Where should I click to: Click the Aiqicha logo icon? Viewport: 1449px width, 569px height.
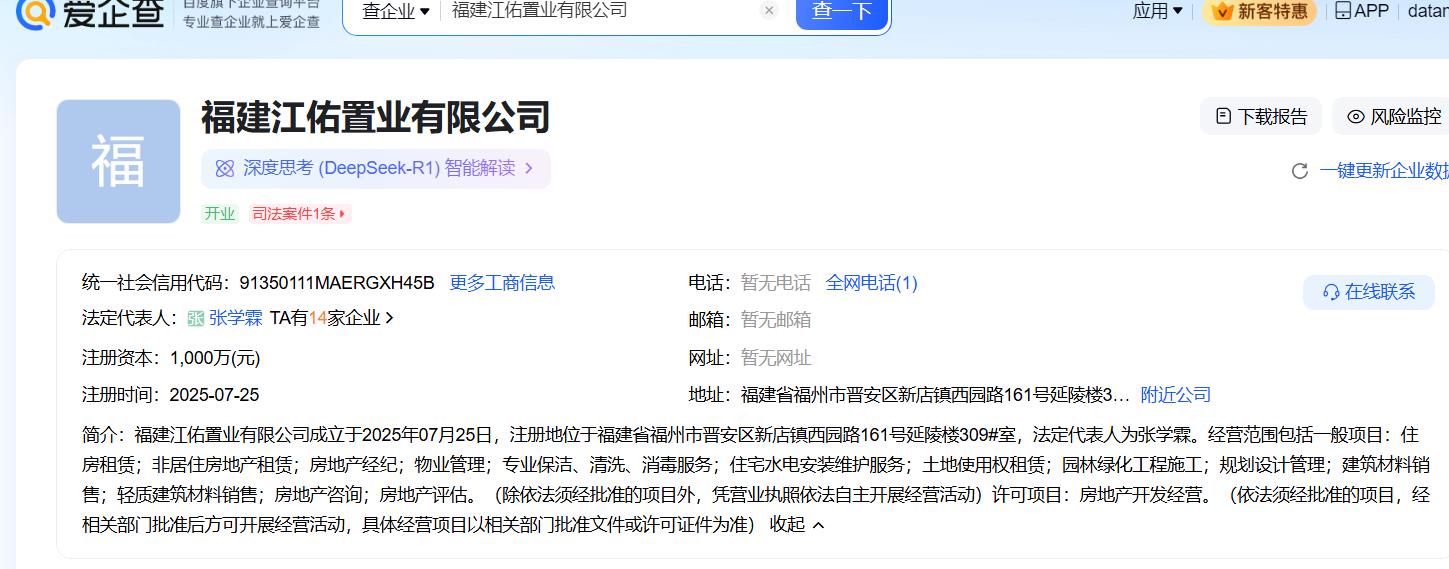[x=36, y=11]
